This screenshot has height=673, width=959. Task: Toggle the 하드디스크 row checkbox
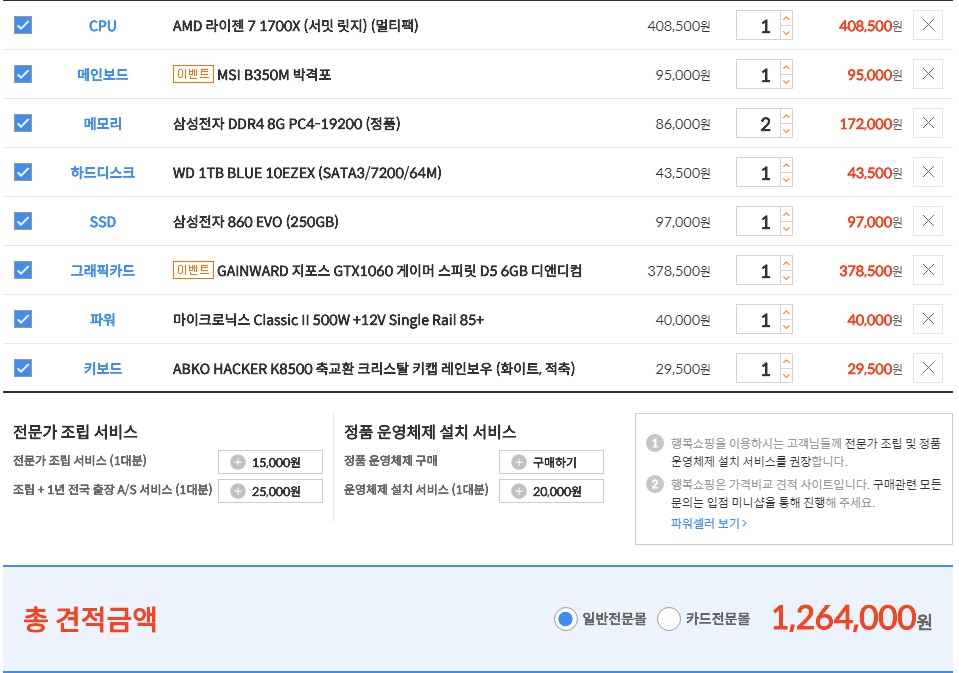coord(23,172)
